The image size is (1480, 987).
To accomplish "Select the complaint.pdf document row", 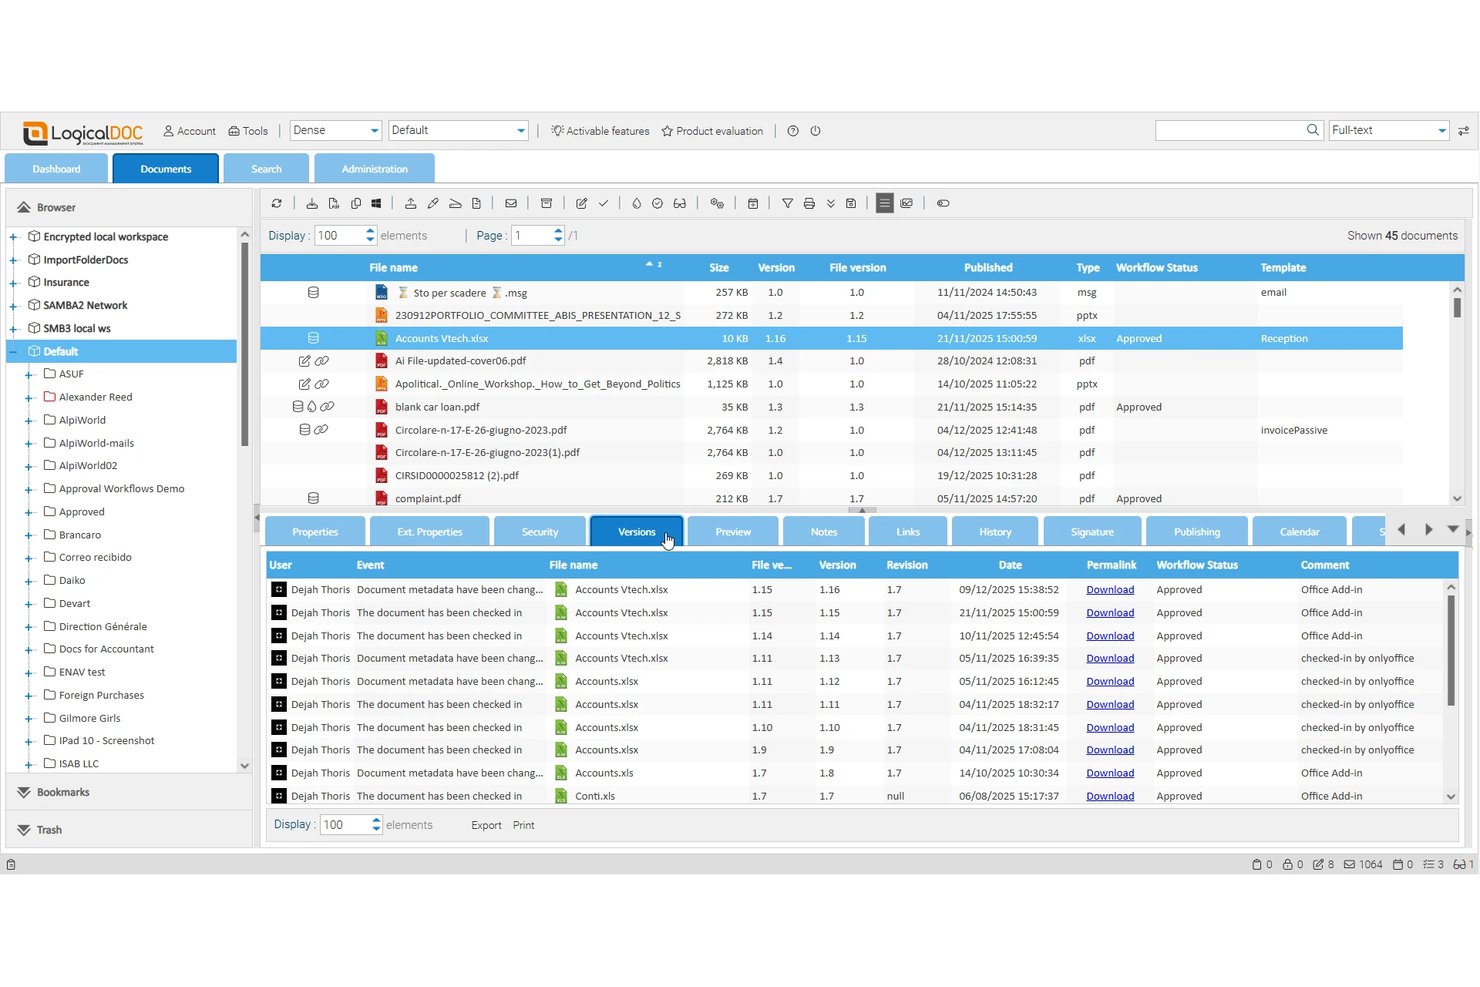I will (831, 499).
